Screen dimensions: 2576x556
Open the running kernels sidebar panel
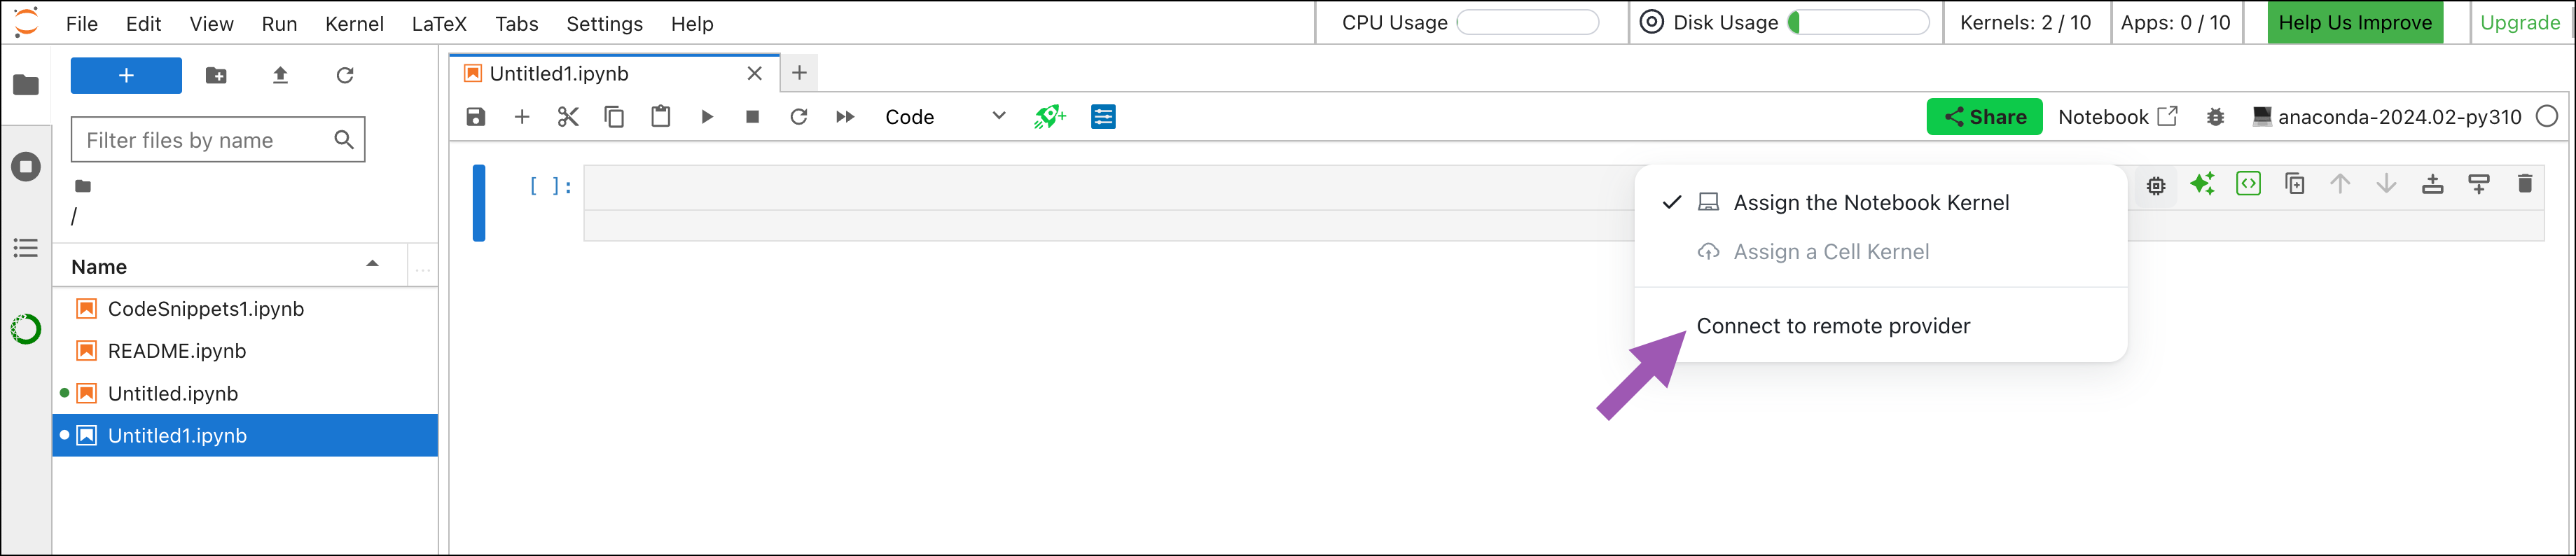point(26,166)
